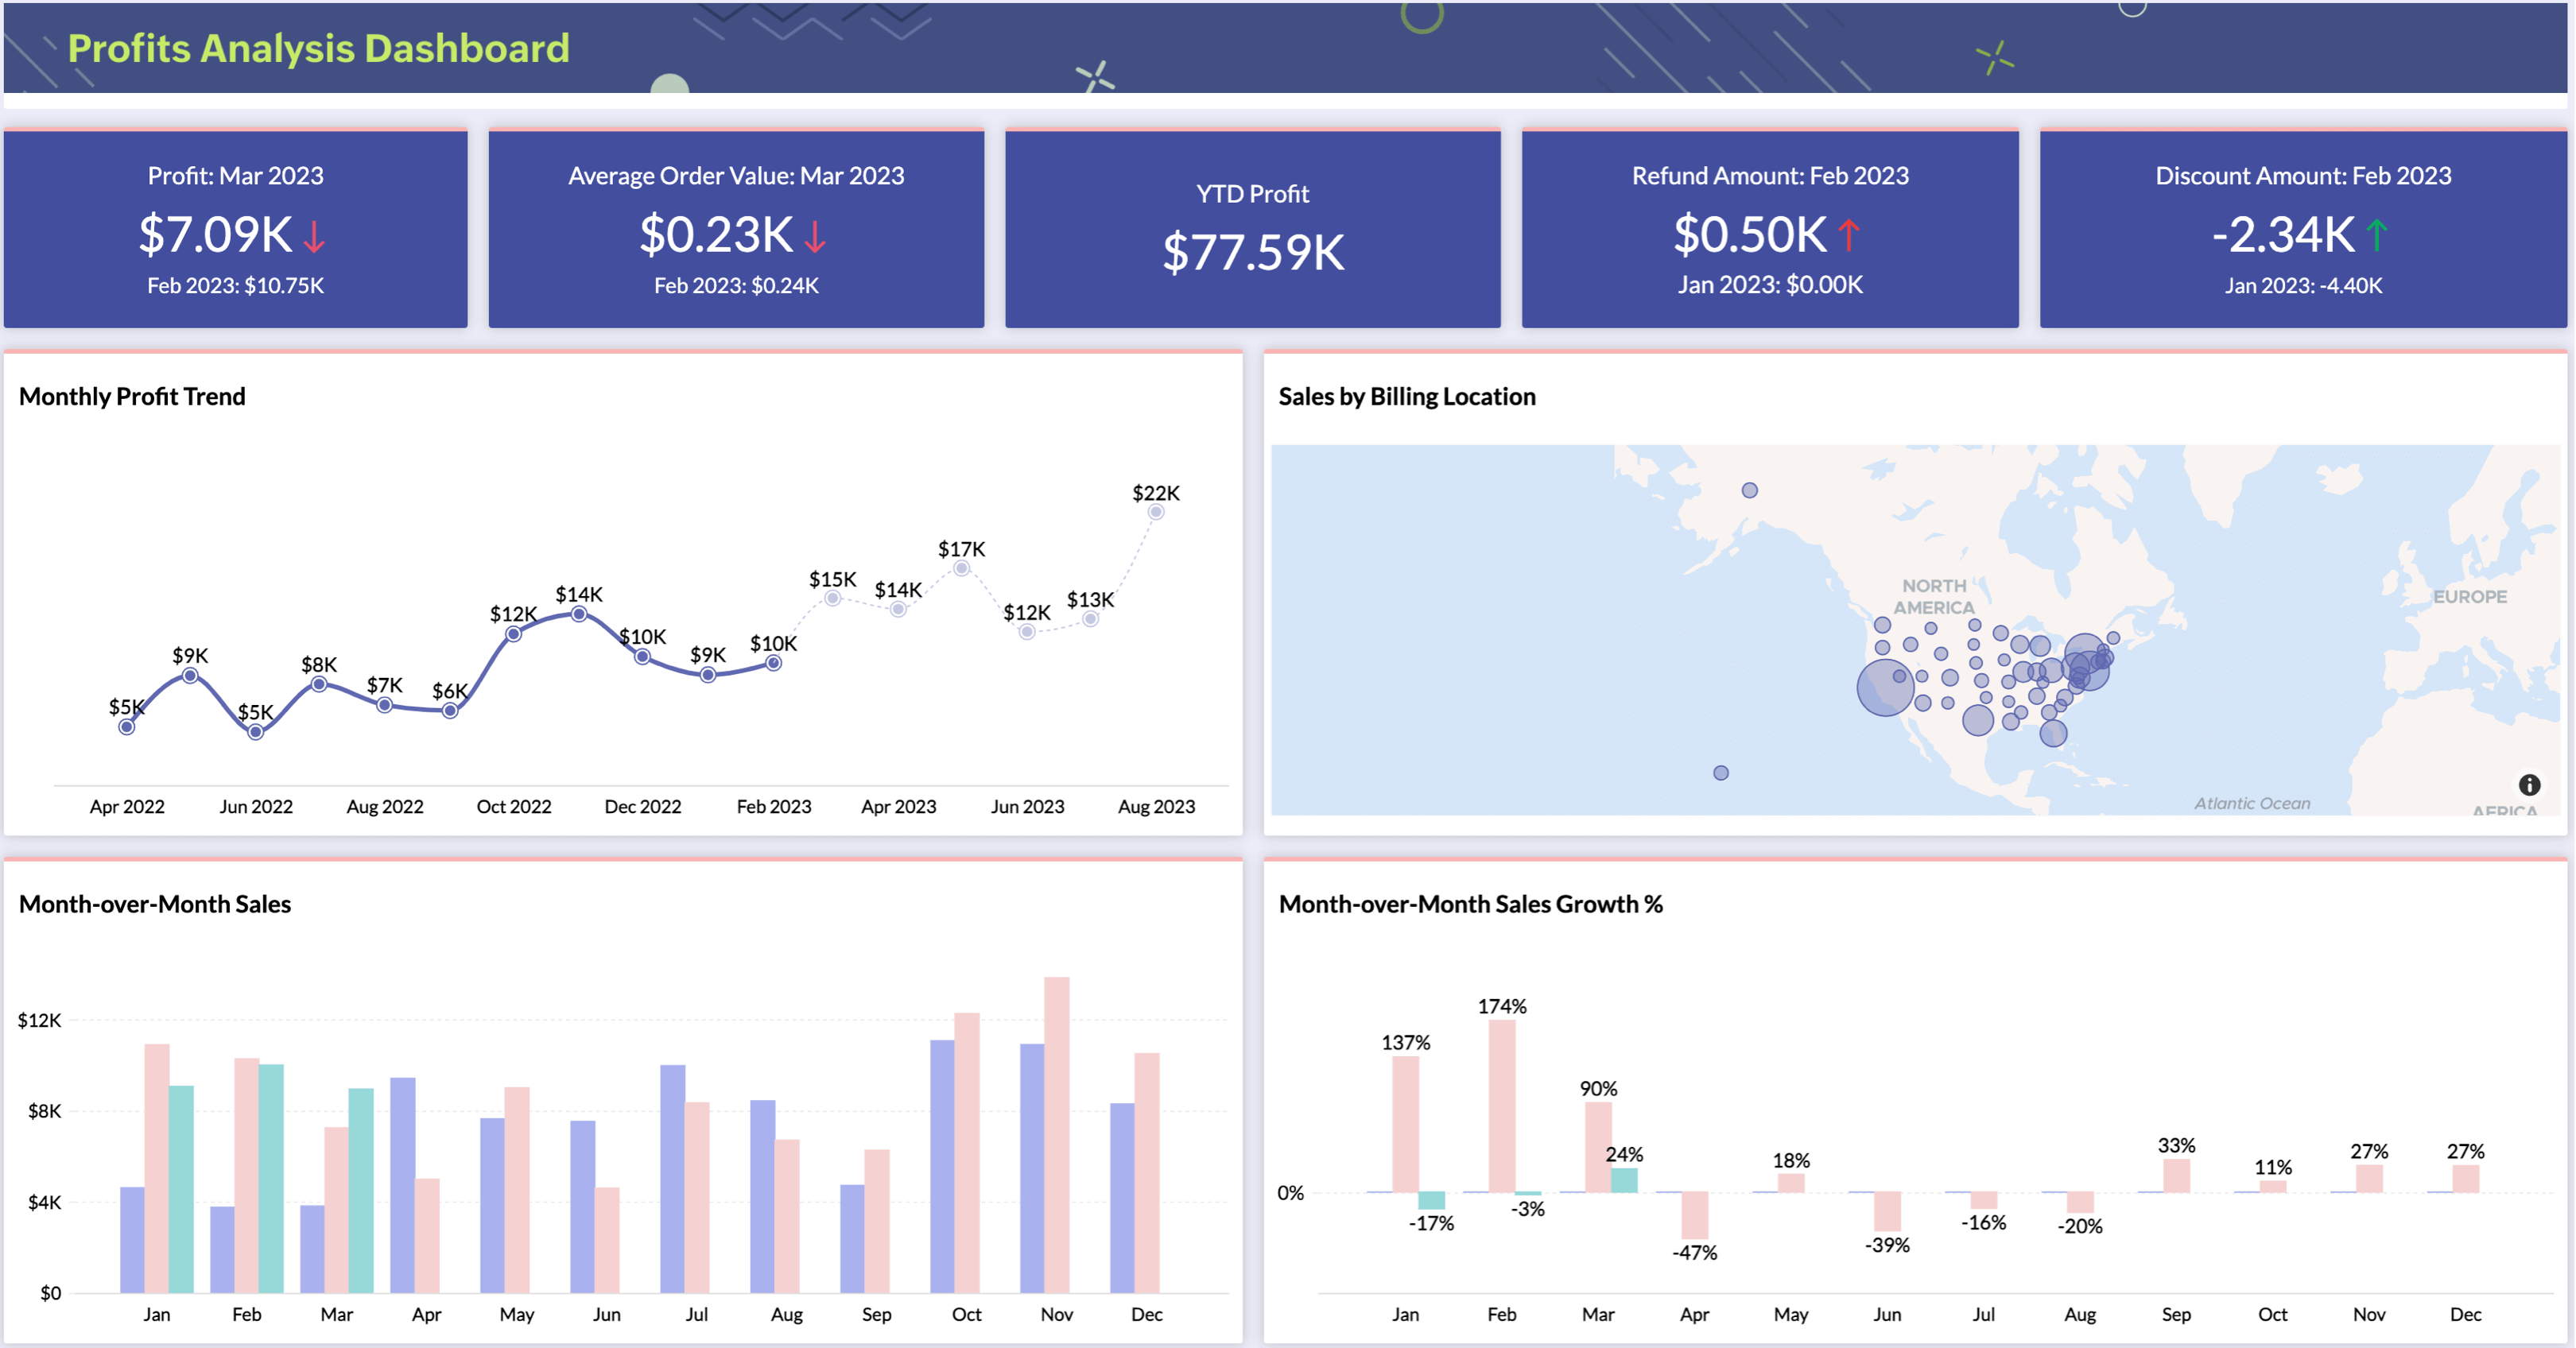Click the green up arrow beside -2.34K
The width and height of the screenshot is (2576, 1348).
[2377, 236]
